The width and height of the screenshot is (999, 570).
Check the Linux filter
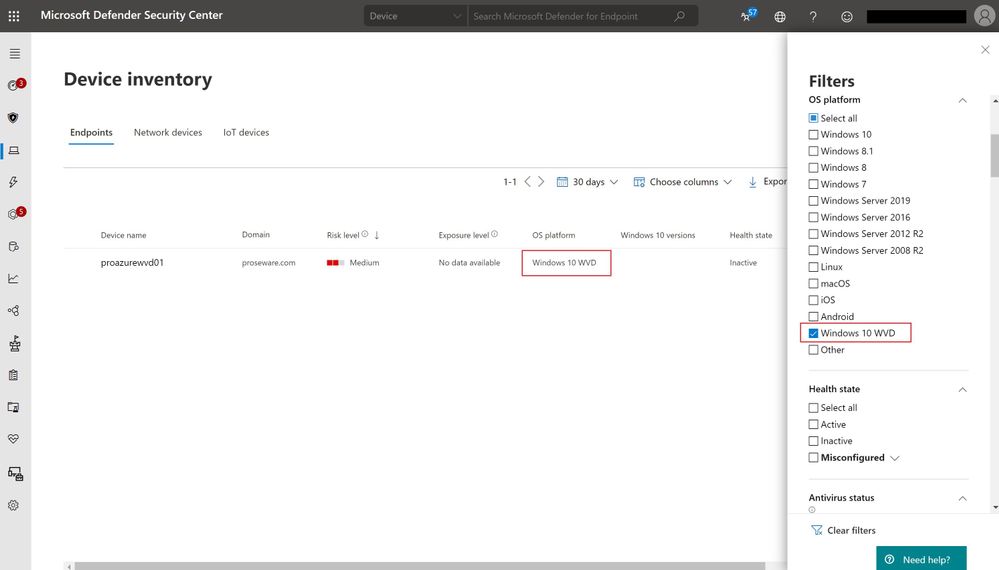click(x=813, y=267)
